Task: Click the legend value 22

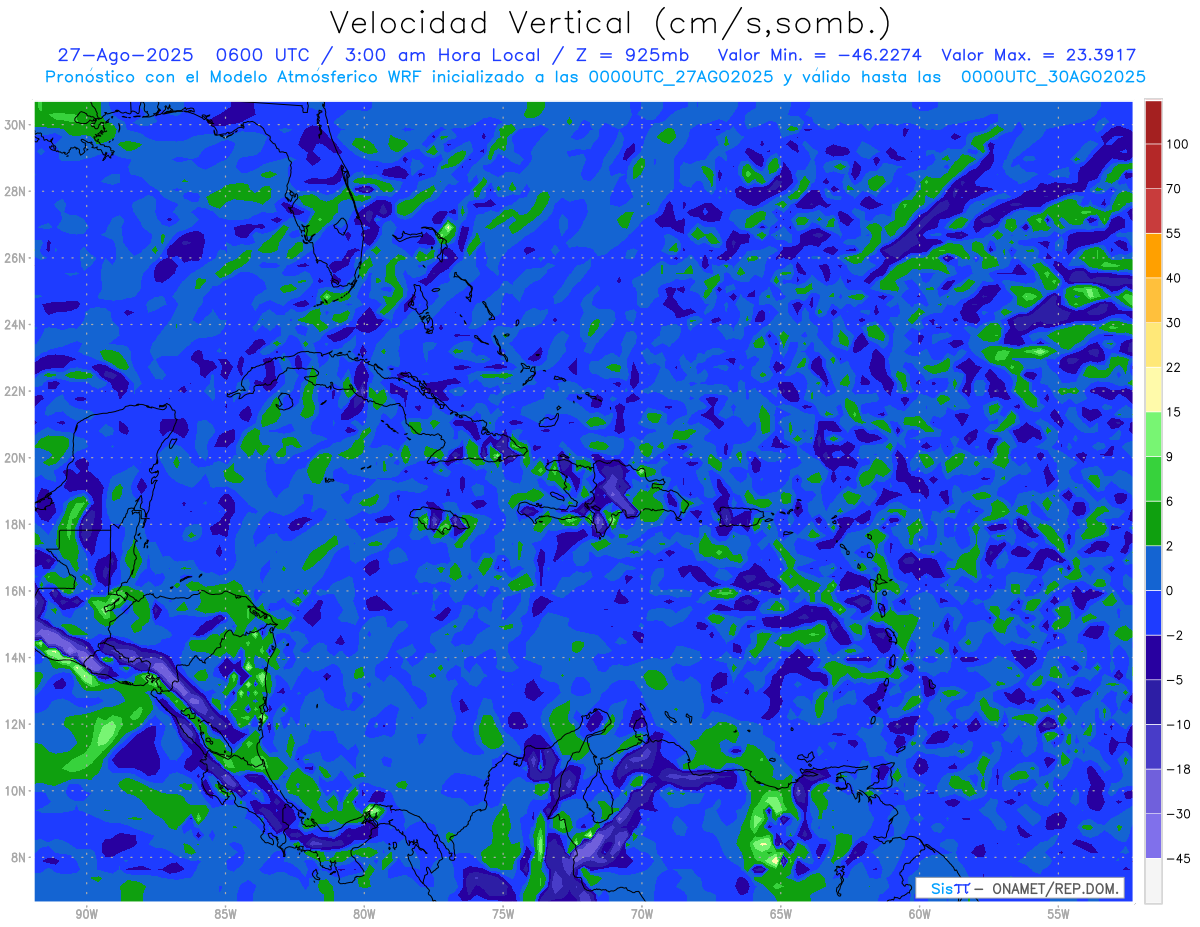Action: pos(1173,367)
